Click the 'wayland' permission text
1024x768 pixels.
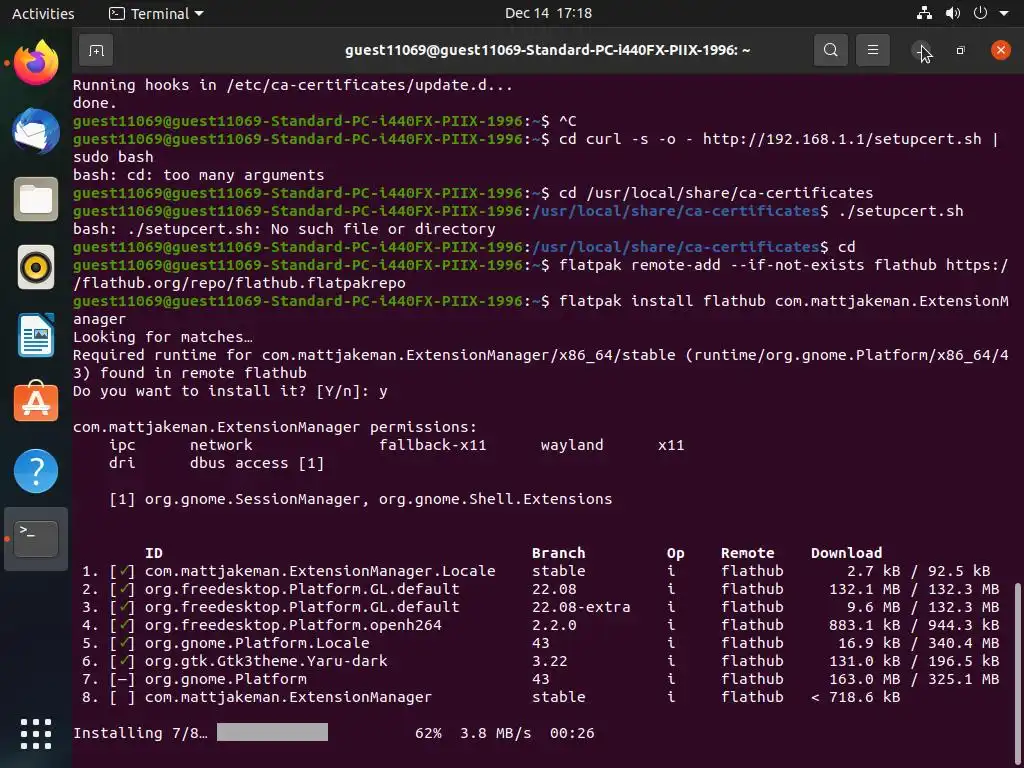[572, 445]
